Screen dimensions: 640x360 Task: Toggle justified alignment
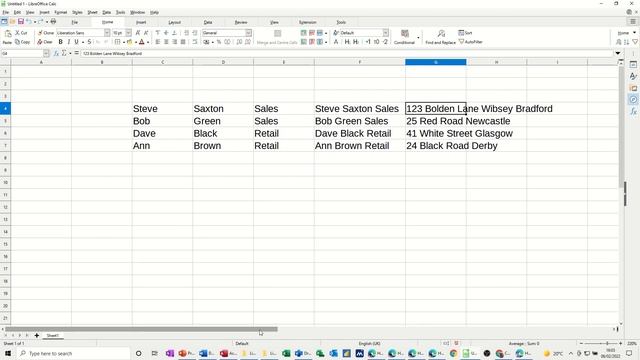pos(183,42)
